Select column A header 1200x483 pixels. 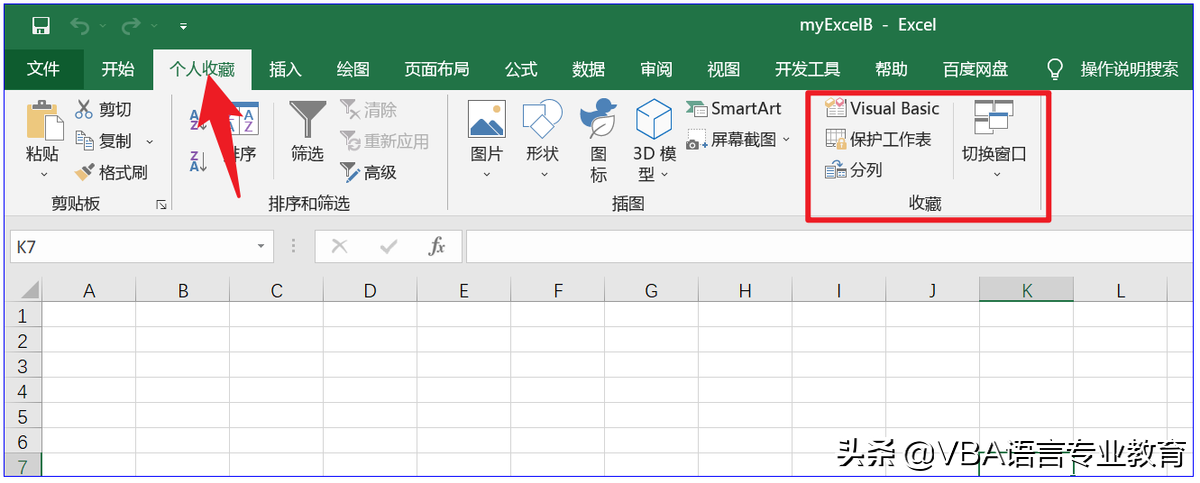[89, 291]
